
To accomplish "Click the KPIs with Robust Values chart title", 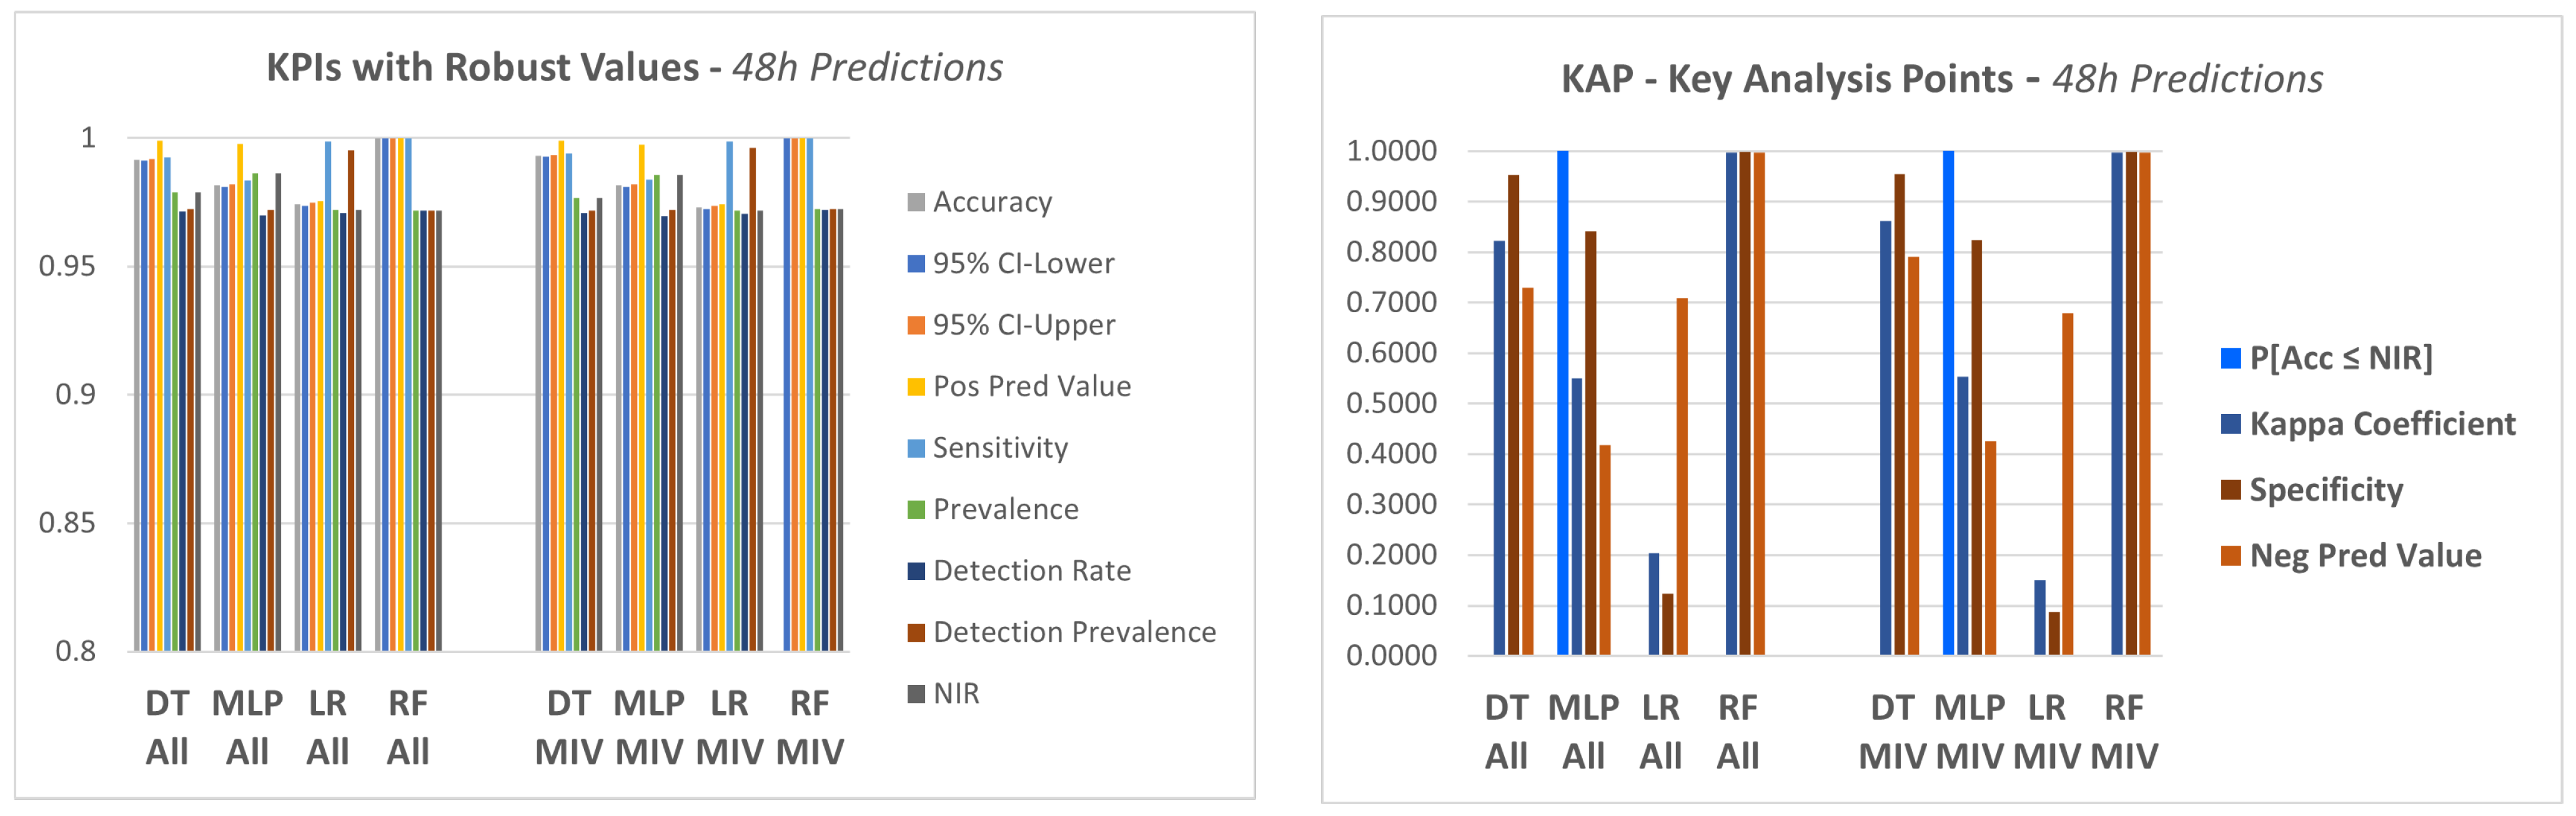I will [x=634, y=68].
